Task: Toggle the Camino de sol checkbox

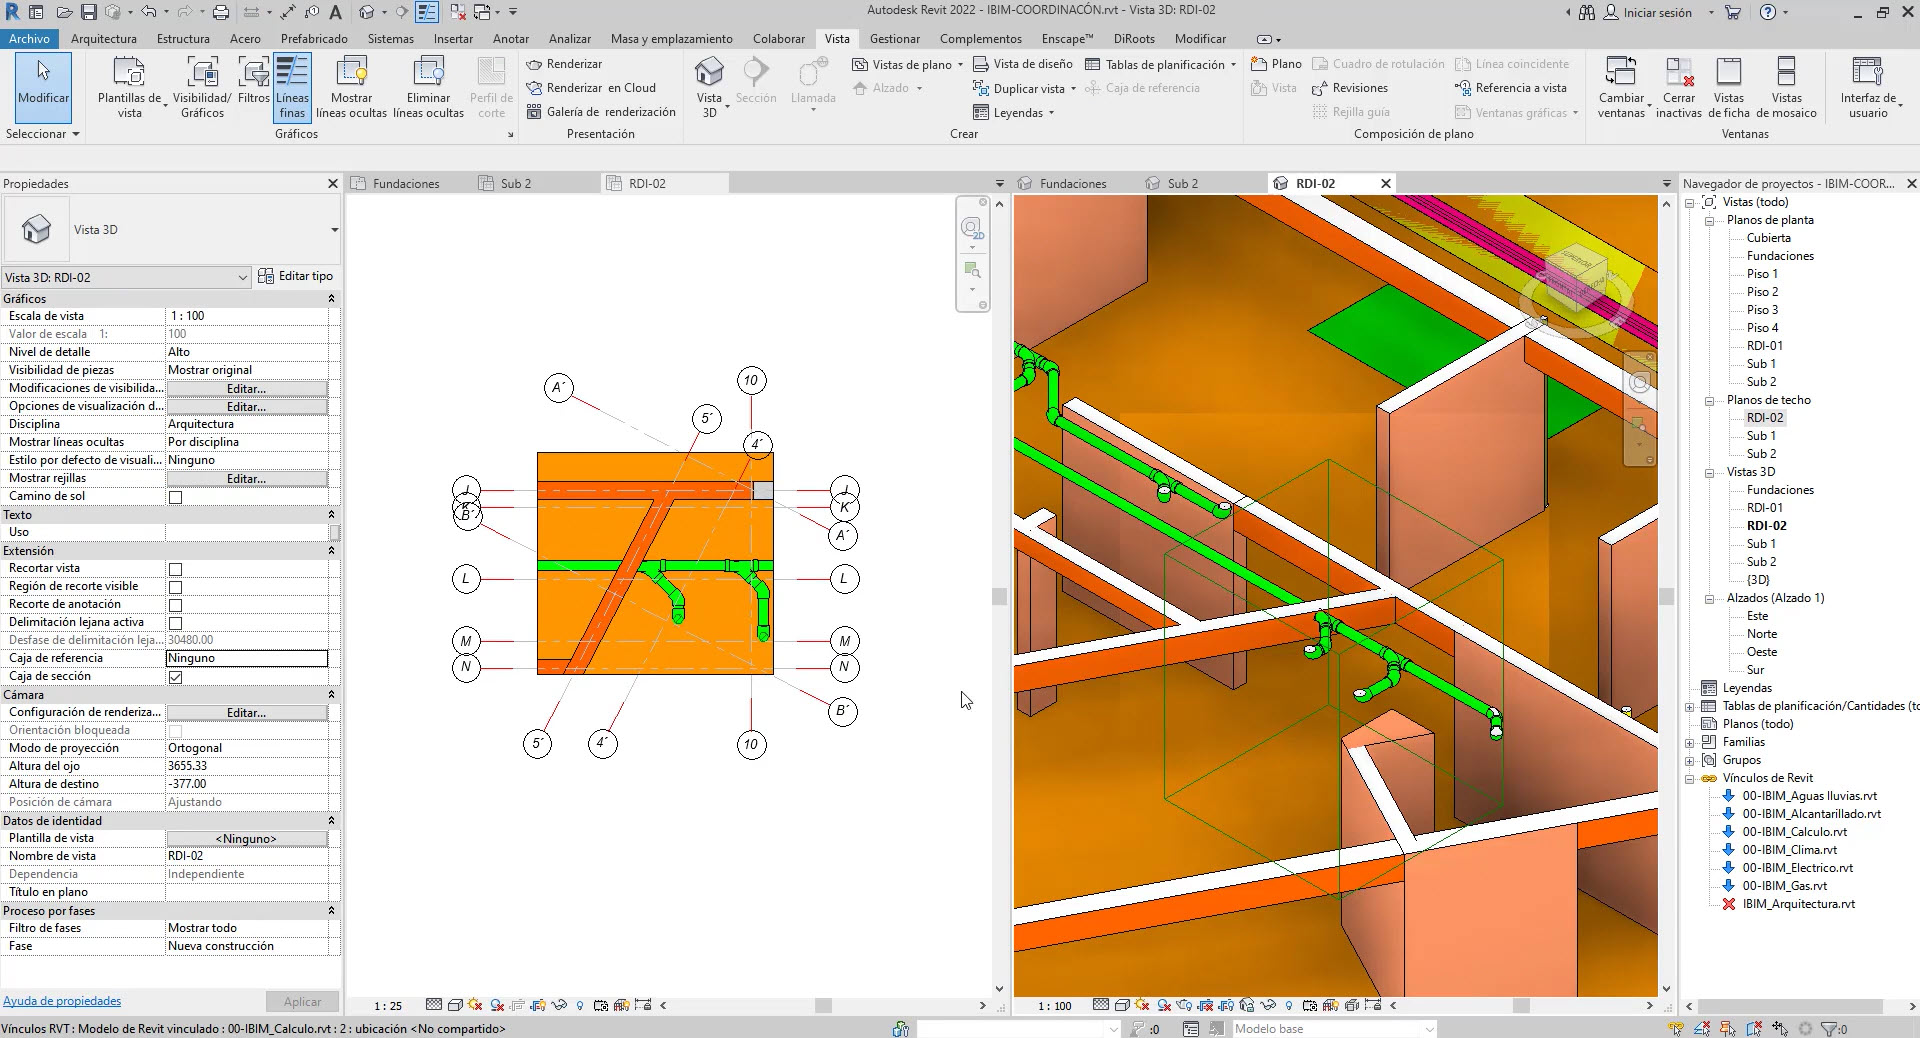Action: pyautogui.click(x=176, y=497)
